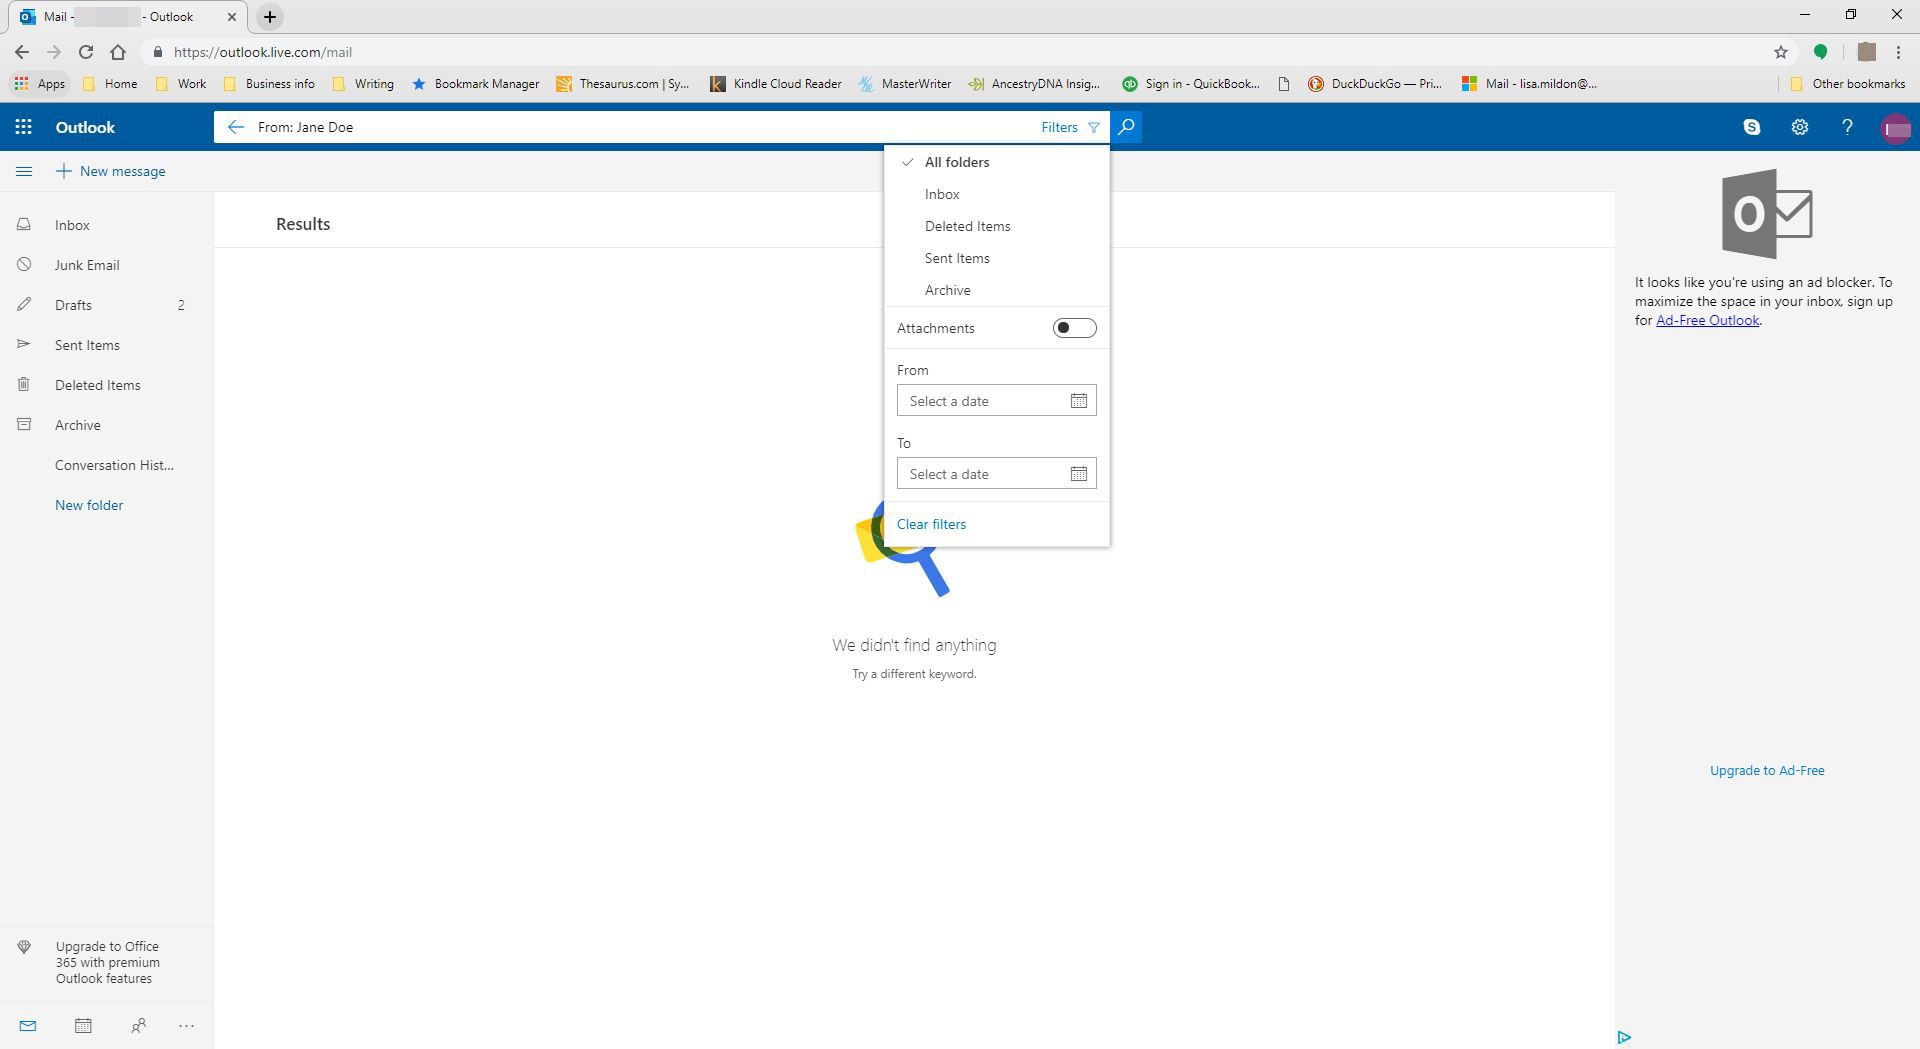The width and height of the screenshot is (1920, 1049).
Task: Toggle the Attachments filter switch
Action: 1074,328
